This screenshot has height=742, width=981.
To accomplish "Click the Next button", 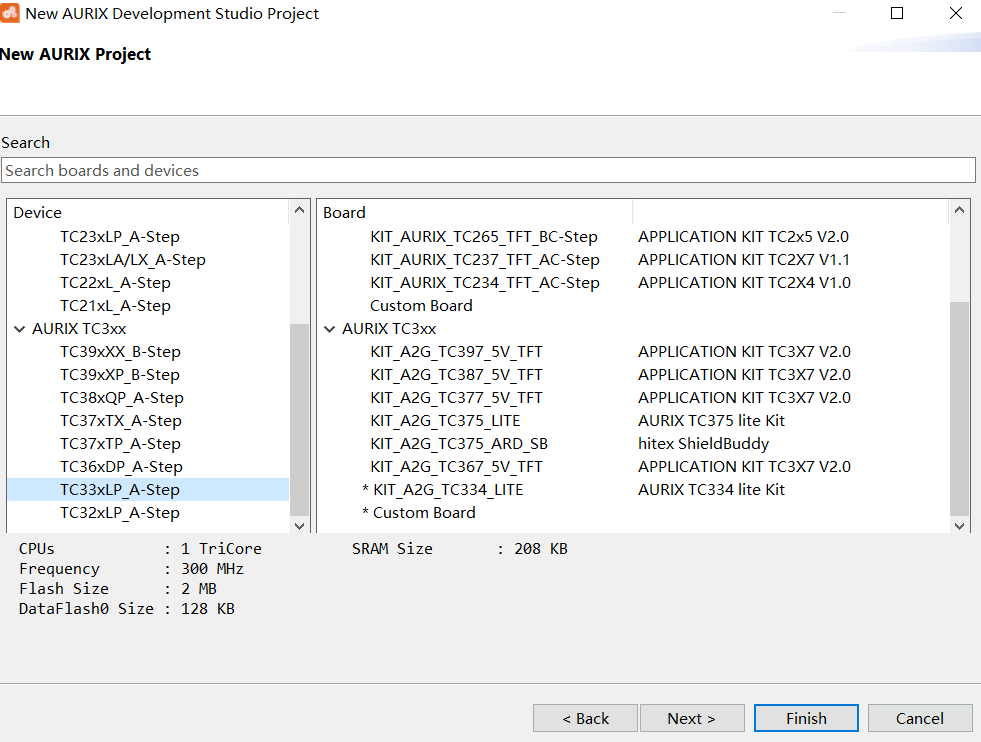I will tap(692, 718).
